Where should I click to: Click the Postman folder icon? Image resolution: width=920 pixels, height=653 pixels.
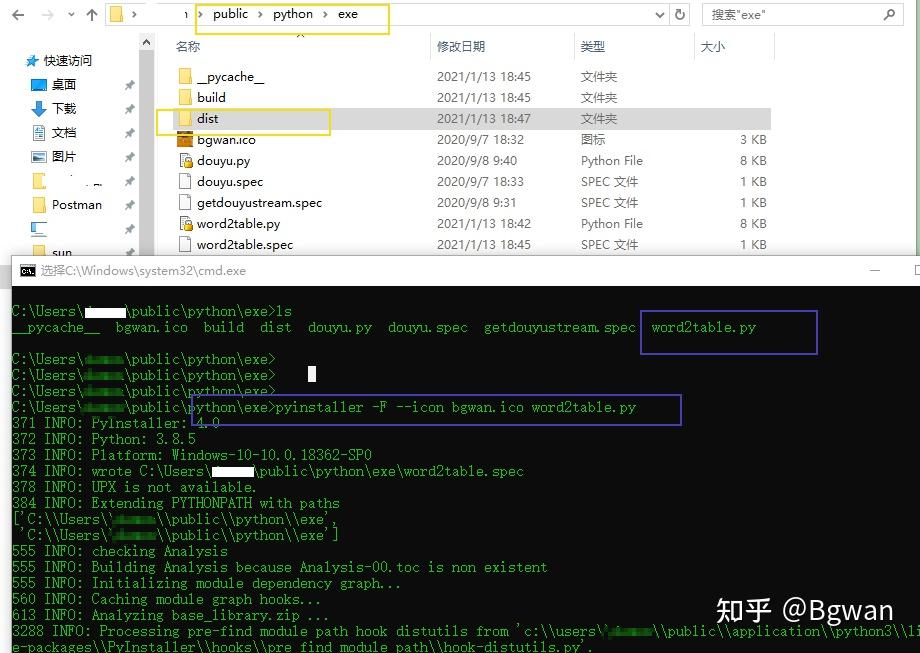point(39,205)
